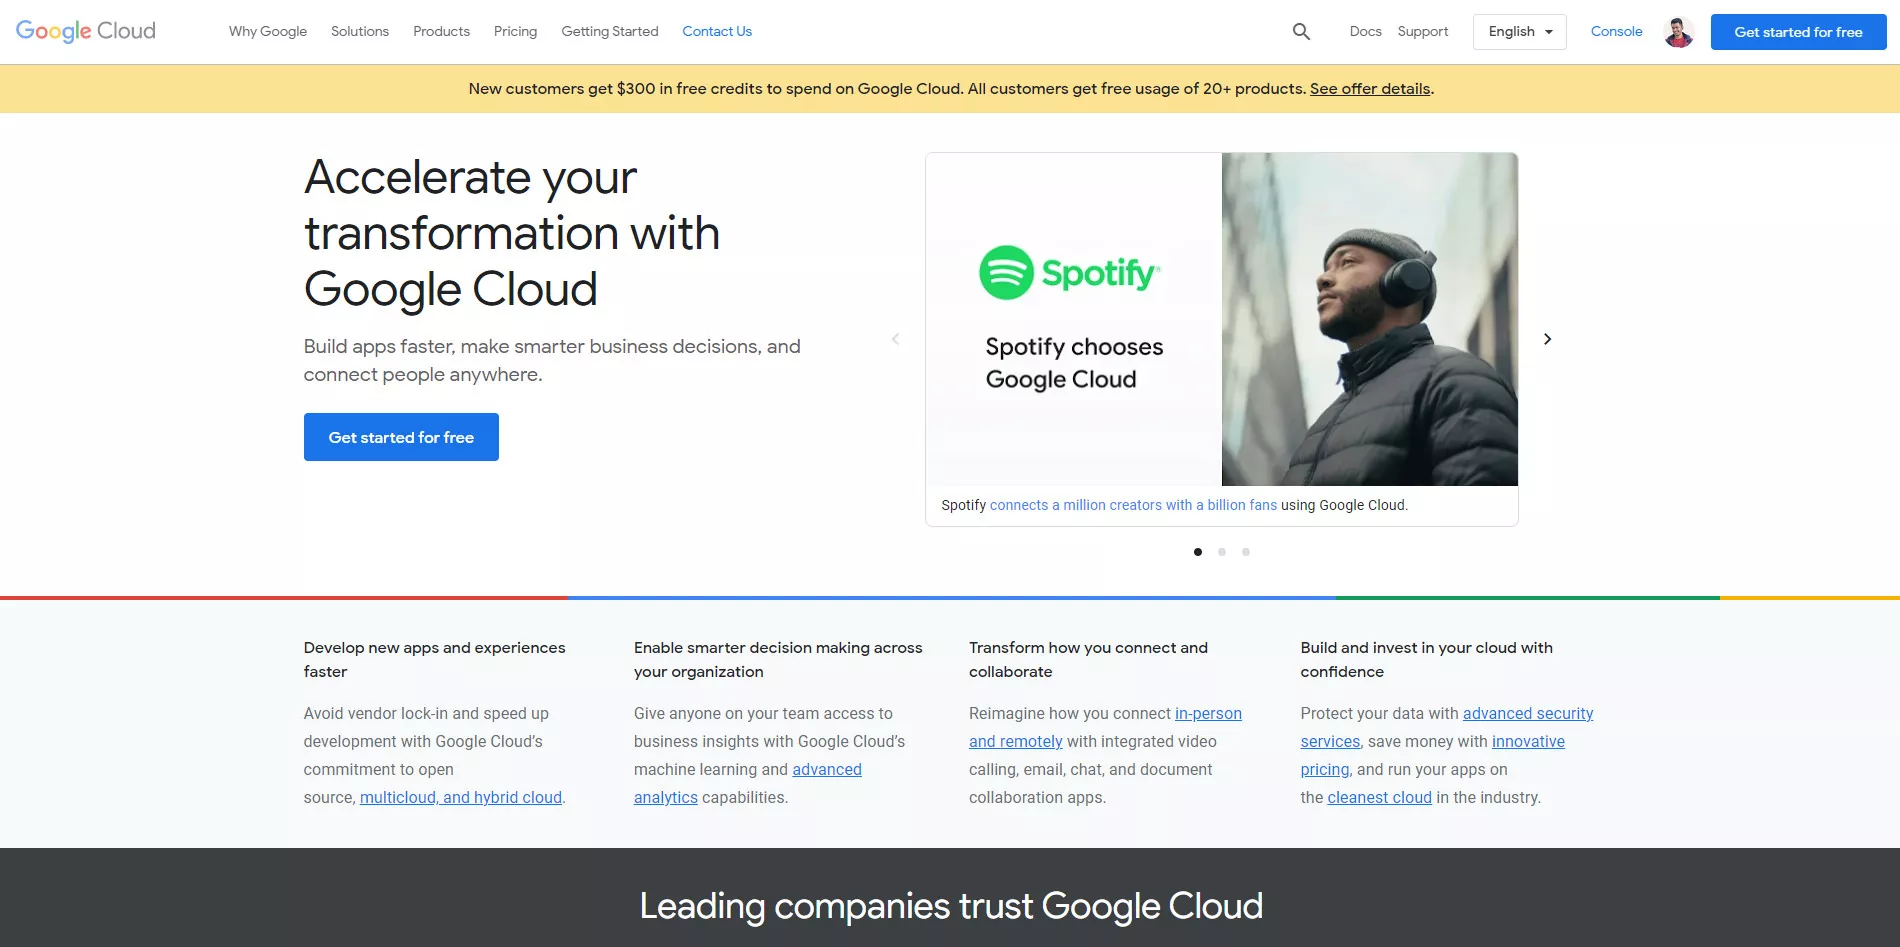Open the Console page
Viewport: 1900px width, 947px height.
point(1615,31)
